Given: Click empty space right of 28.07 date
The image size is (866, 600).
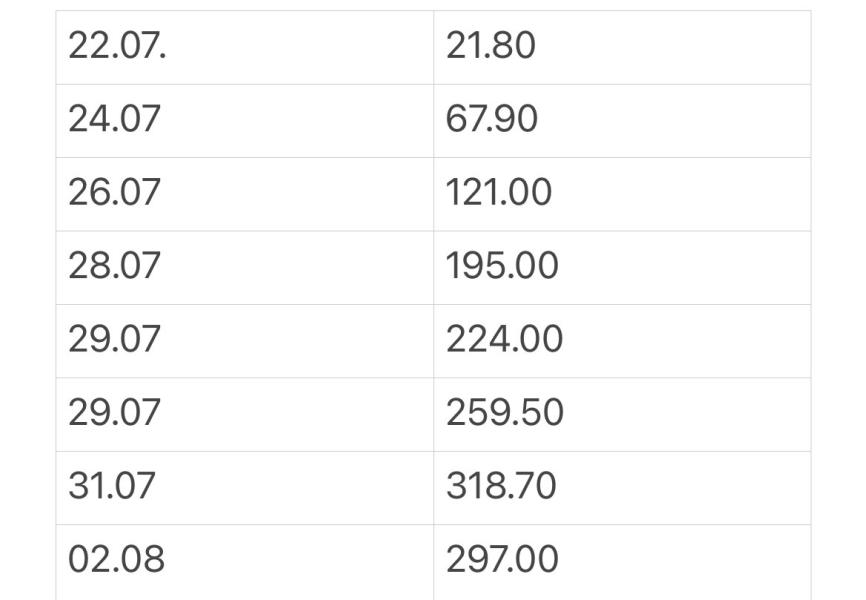Looking at the screenshot, I should click(x=295, y=267).
